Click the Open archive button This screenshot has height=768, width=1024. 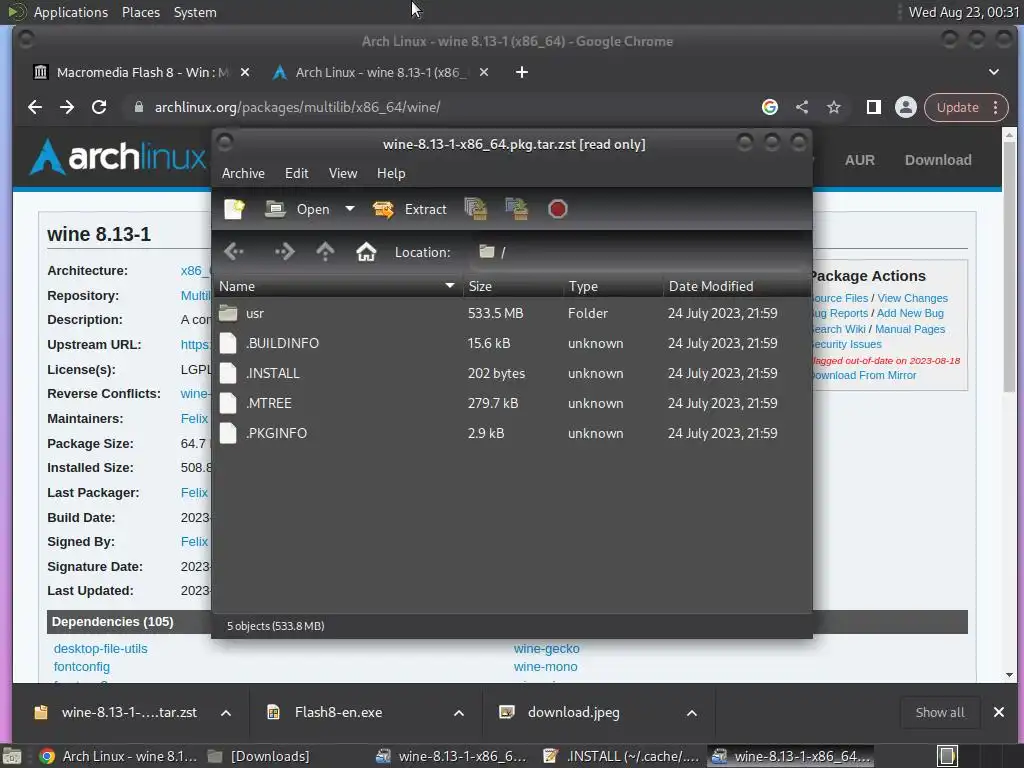click(297, 209)
